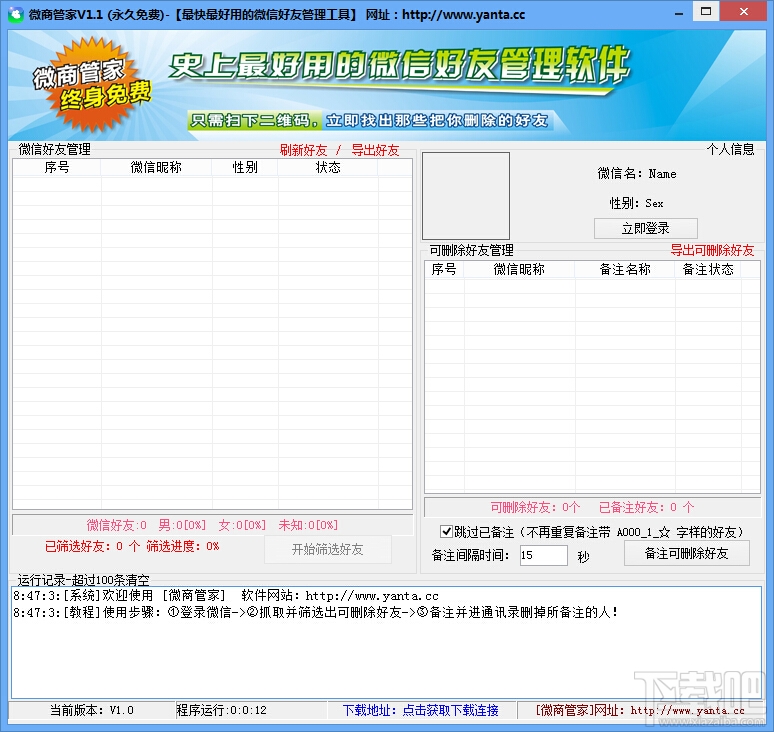
Task: Click 备注状态 column header
Action: pyautogui.click(x=708, y=270)
